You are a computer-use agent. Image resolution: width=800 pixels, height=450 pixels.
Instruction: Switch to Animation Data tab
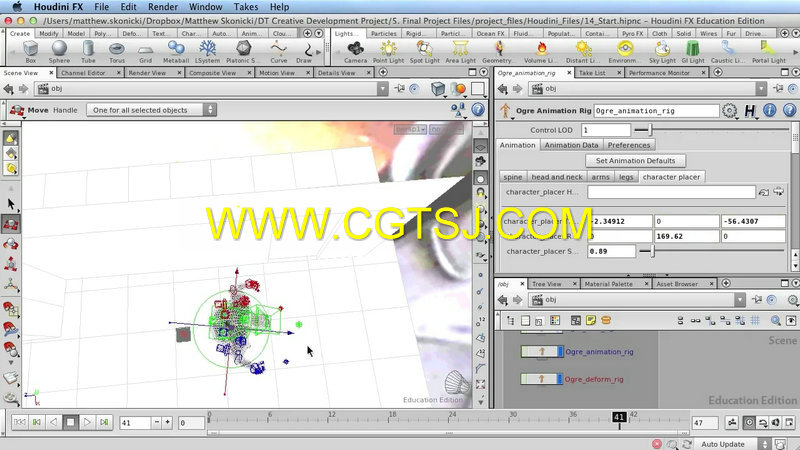(571, 145)
